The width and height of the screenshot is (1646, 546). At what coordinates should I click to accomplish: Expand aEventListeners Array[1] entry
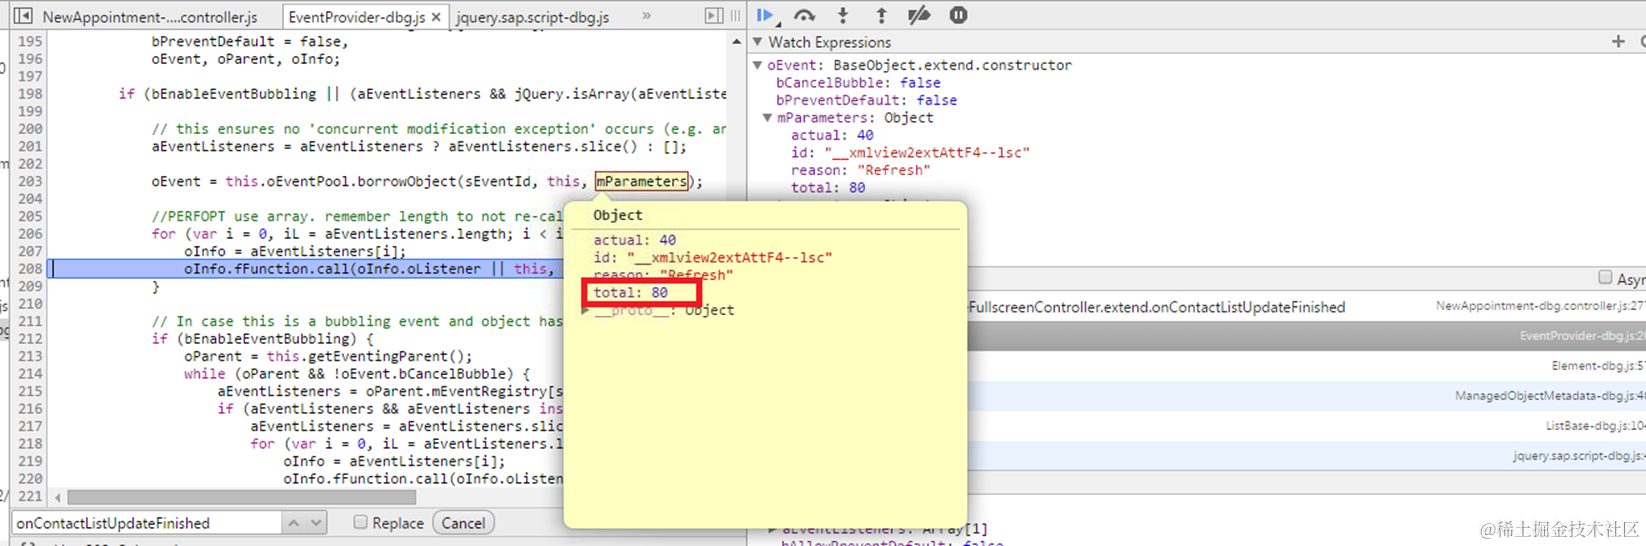point(772,529)
